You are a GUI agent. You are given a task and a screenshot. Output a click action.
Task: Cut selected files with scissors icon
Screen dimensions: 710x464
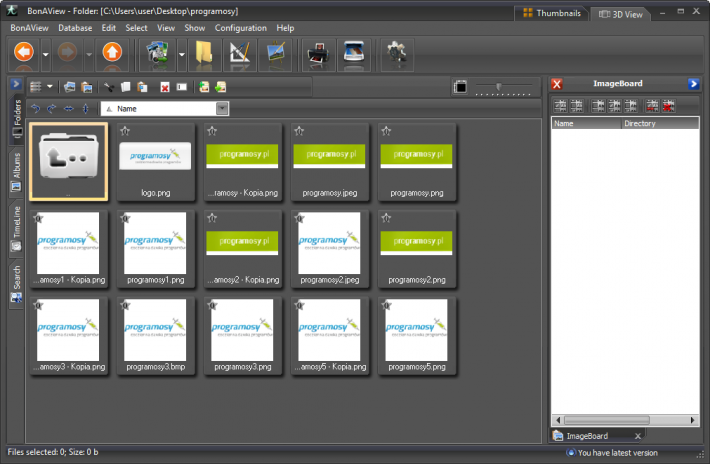pos(109,87)
